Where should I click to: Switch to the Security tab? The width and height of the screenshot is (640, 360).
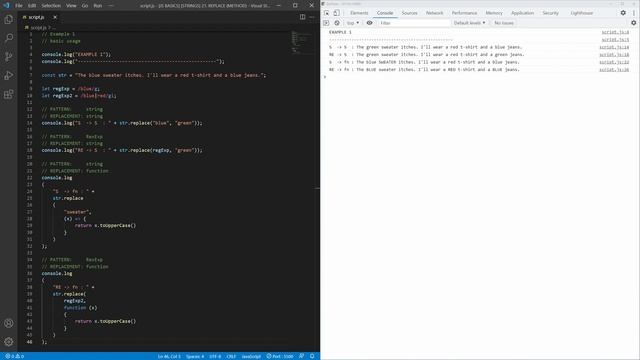[550, 13]
